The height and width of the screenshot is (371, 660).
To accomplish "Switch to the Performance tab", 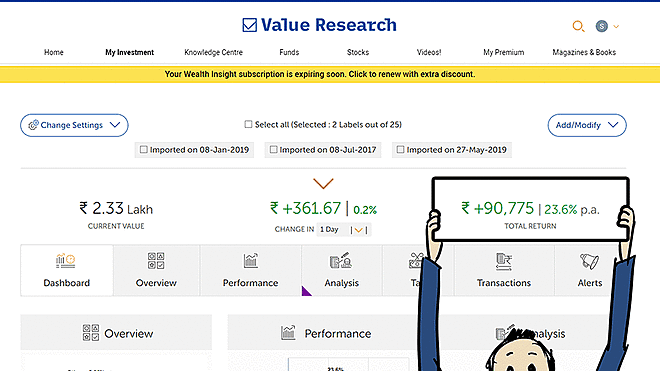I will pos(250,270).
